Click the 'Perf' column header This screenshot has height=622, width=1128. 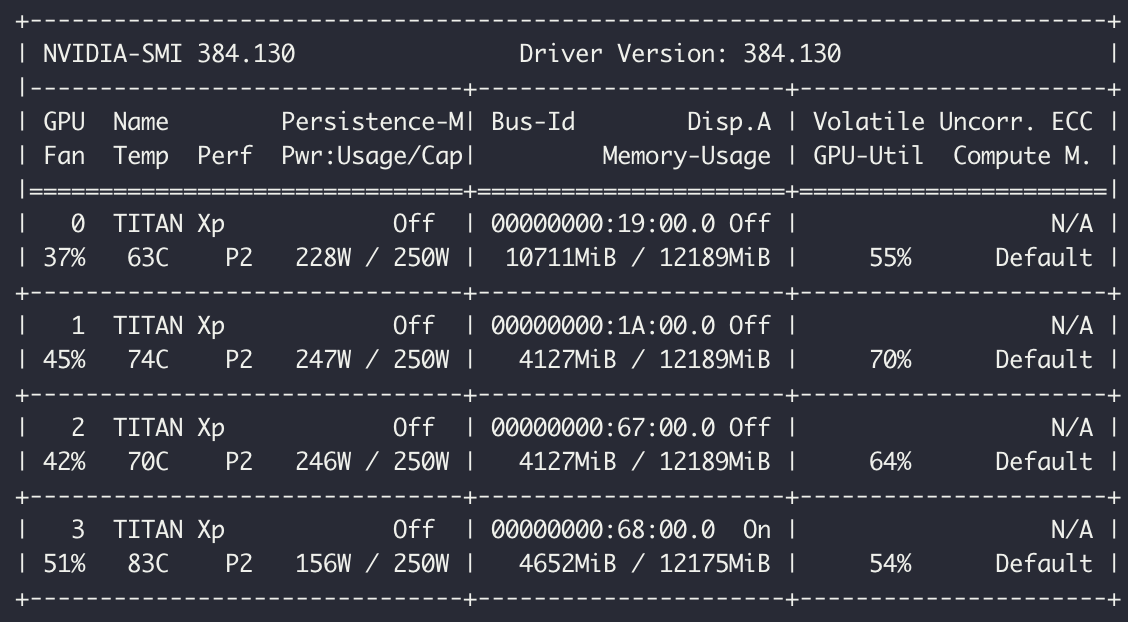pyautogui.click(x=225, y=156)
